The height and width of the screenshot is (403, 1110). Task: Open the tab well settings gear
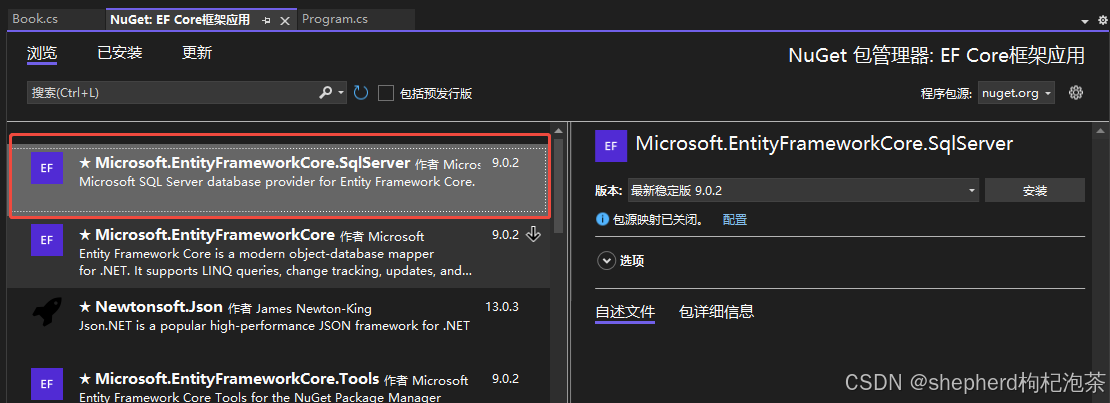pyautogui.click(x=1102, y=21)
